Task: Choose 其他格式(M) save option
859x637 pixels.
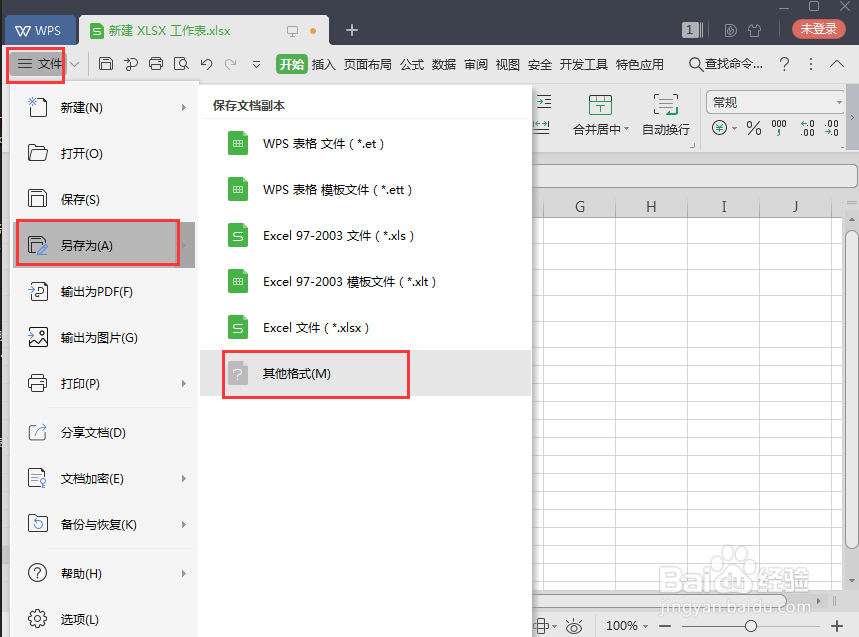Action: tap(366, 374)
